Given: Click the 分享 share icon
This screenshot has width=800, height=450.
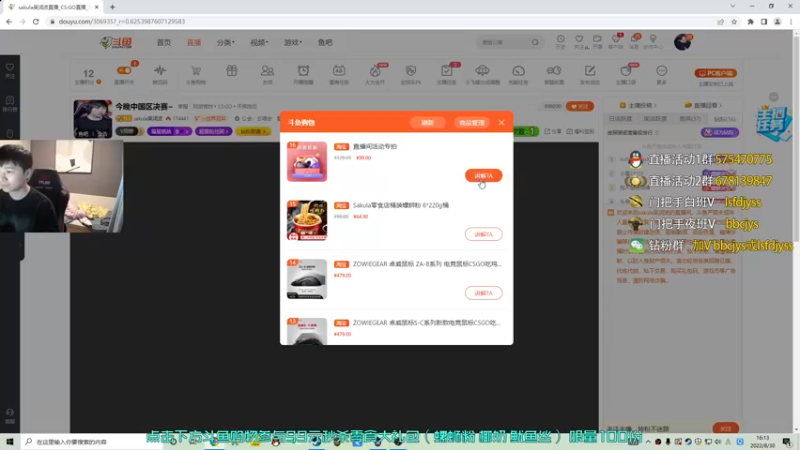Looking at the screenshot, I should click(554, 131).
